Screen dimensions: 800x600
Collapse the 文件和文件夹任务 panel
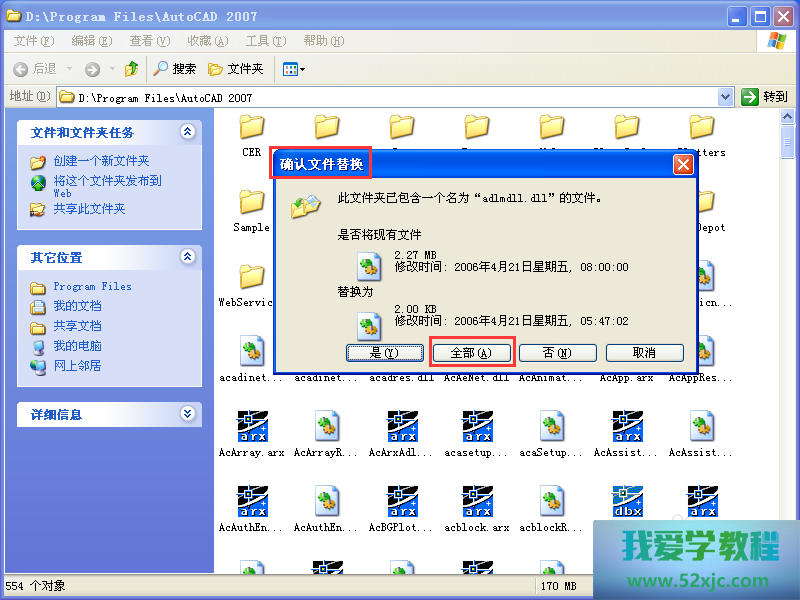point(187,132)
